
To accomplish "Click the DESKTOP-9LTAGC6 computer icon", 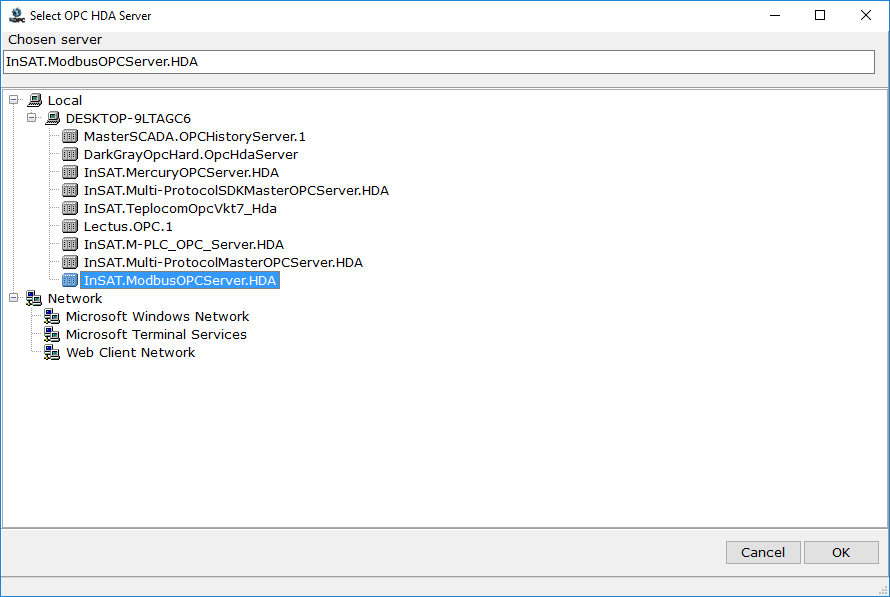I will pyautogui.click(x=53, y=118).
